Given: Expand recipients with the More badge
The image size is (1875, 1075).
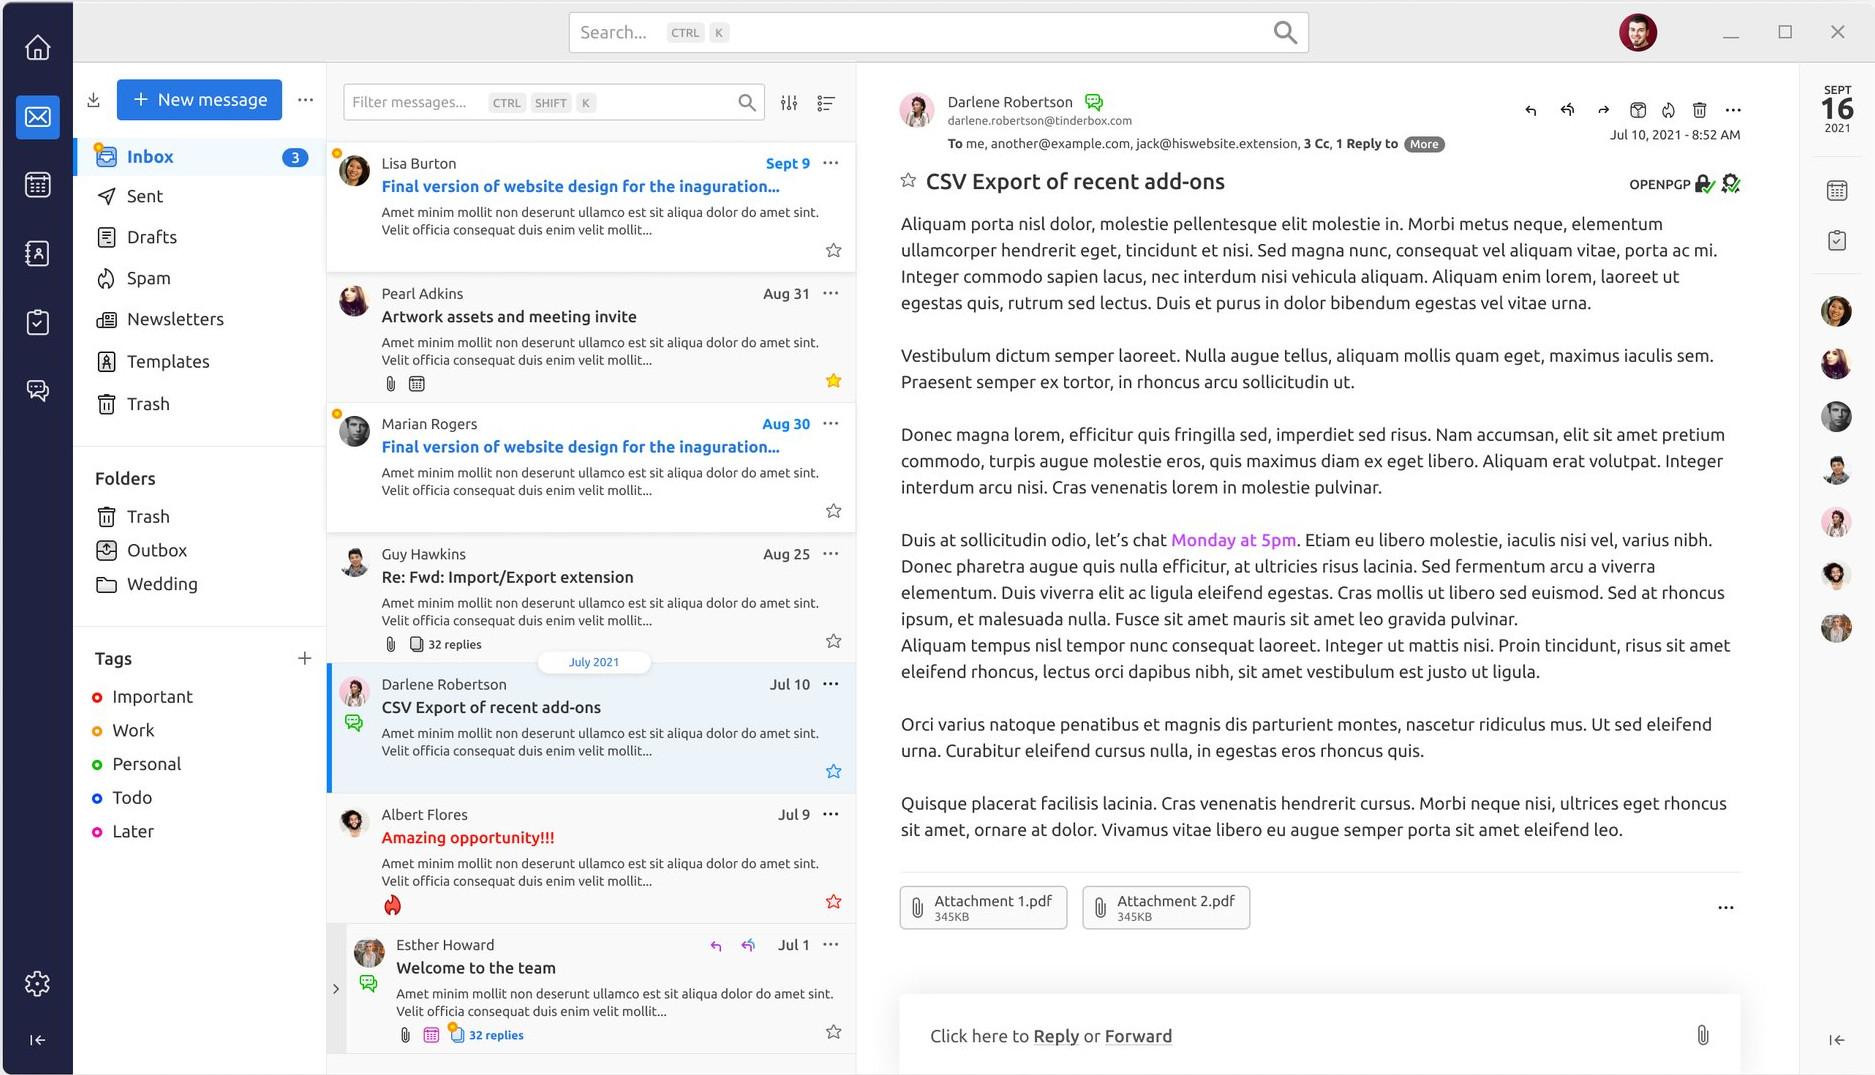Looking at the screenshot, I should pos(1423,144).
